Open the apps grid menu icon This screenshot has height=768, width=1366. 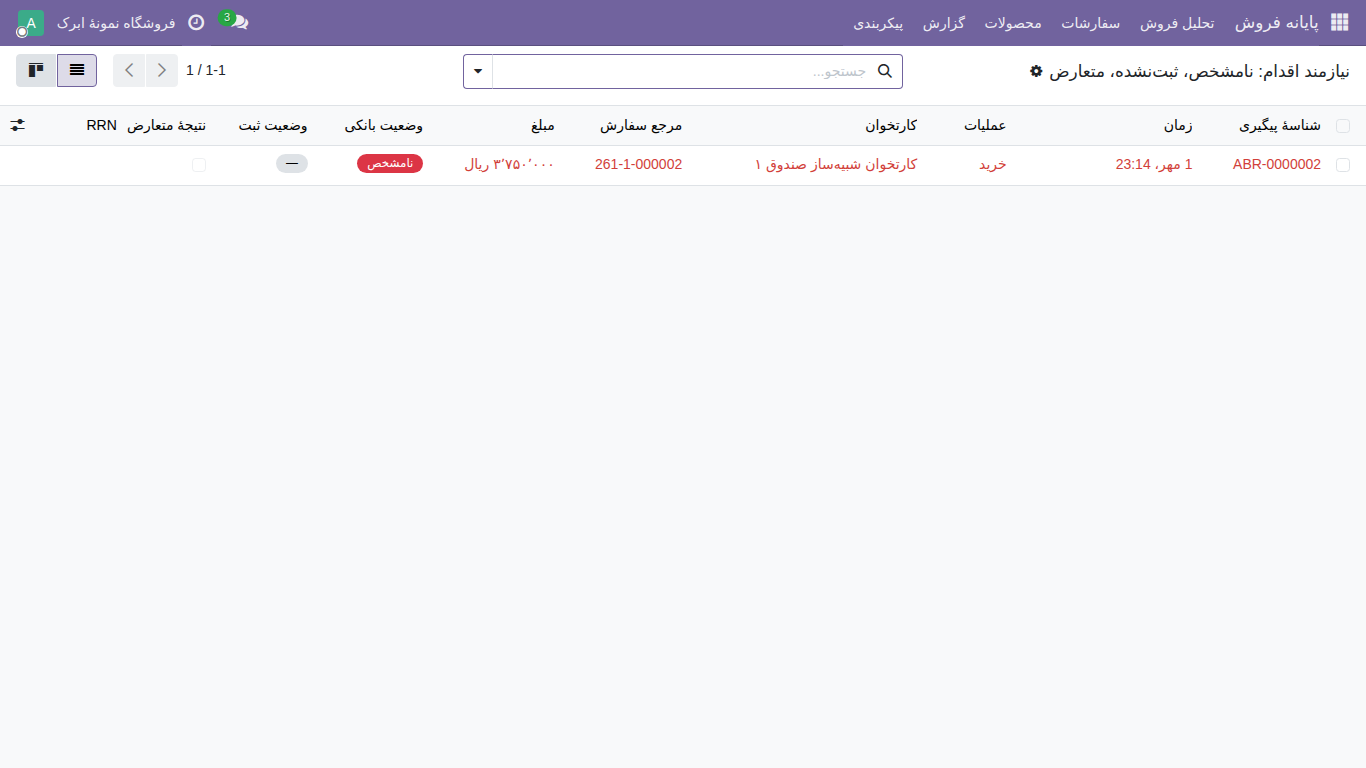(1339, 22)
